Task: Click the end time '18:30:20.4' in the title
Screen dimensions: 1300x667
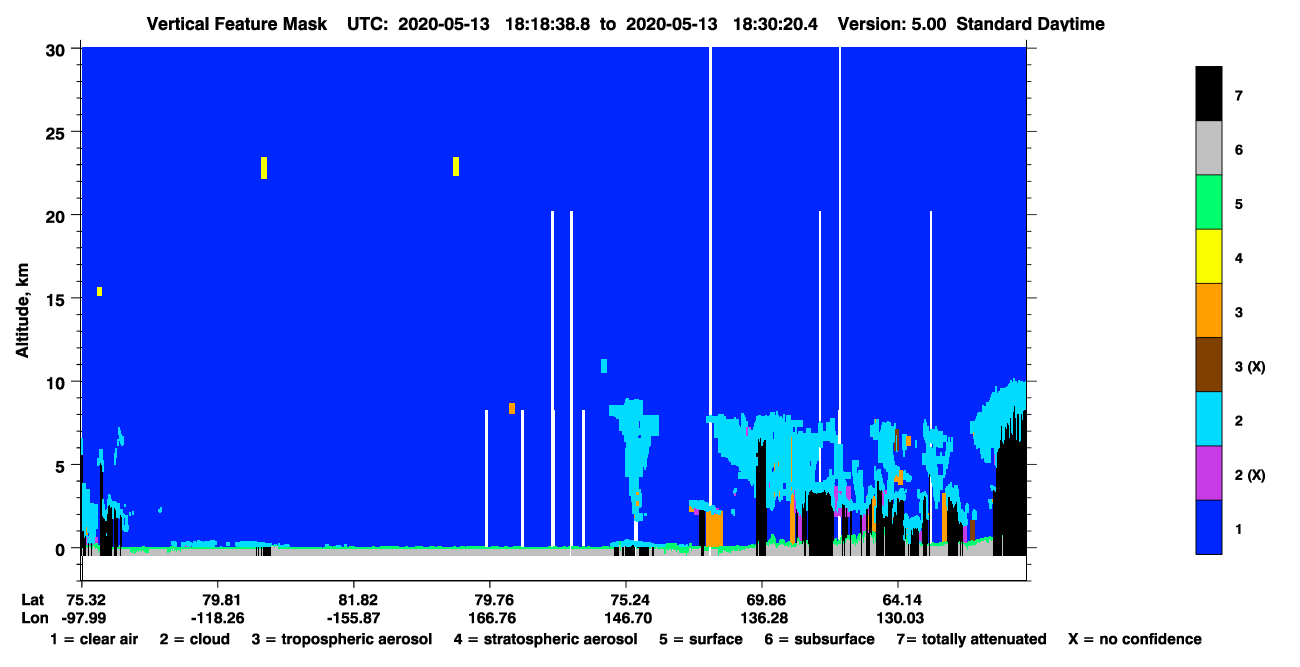Action: 775,24
